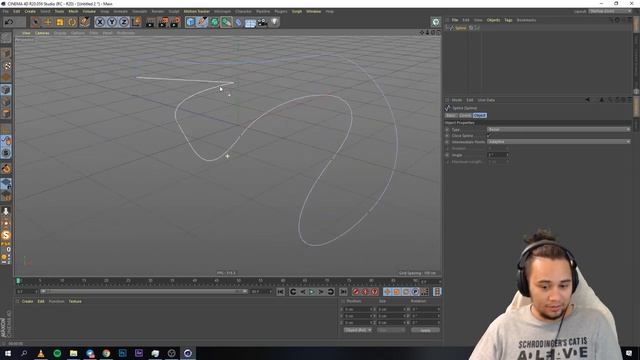Open the Volume menu
The width and height of the screenshot is (640, 360).
pos(89,11)
